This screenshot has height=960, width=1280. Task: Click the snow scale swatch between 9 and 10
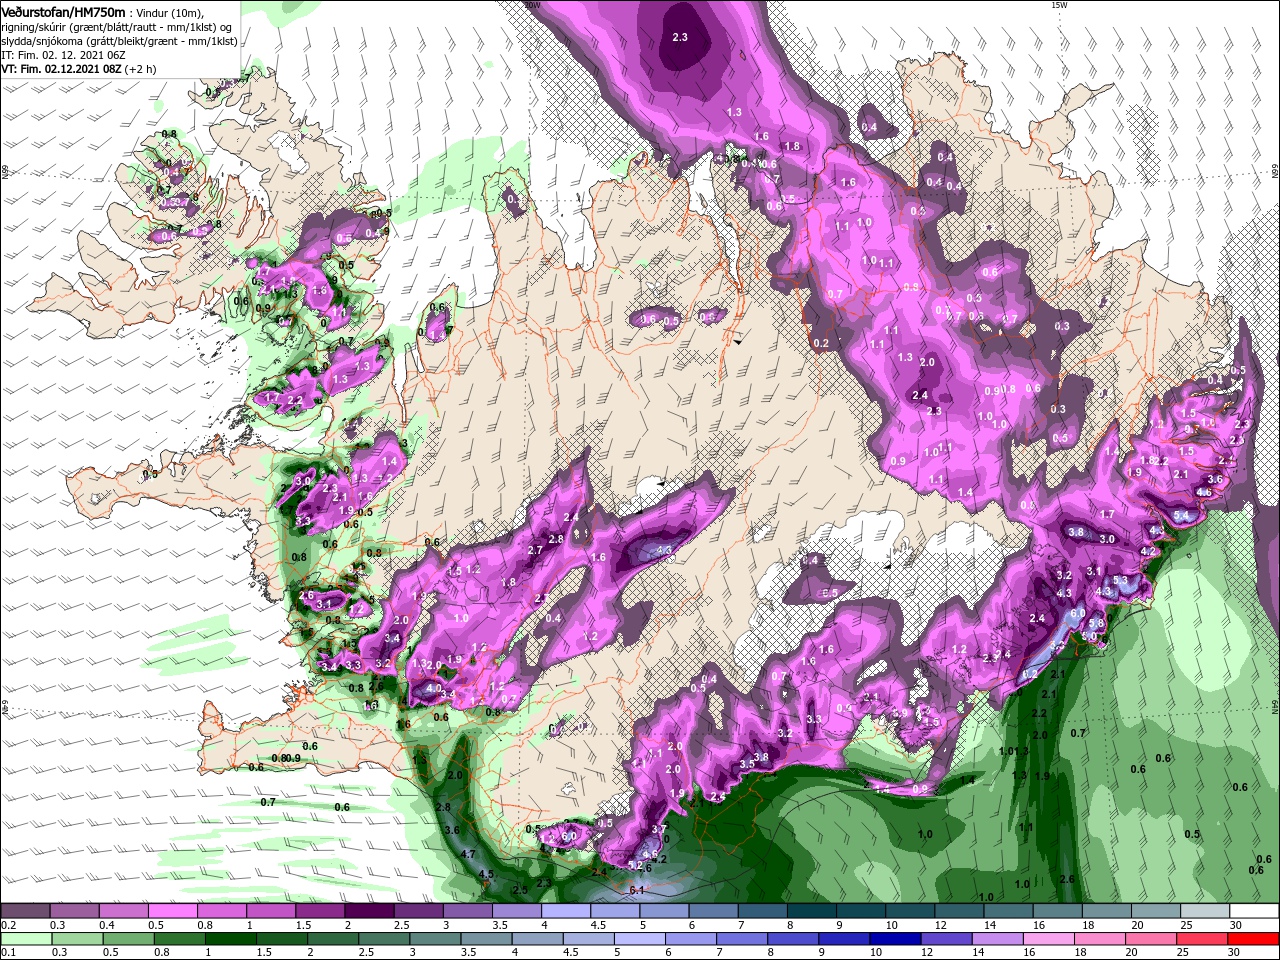click(x=861, y=911)
